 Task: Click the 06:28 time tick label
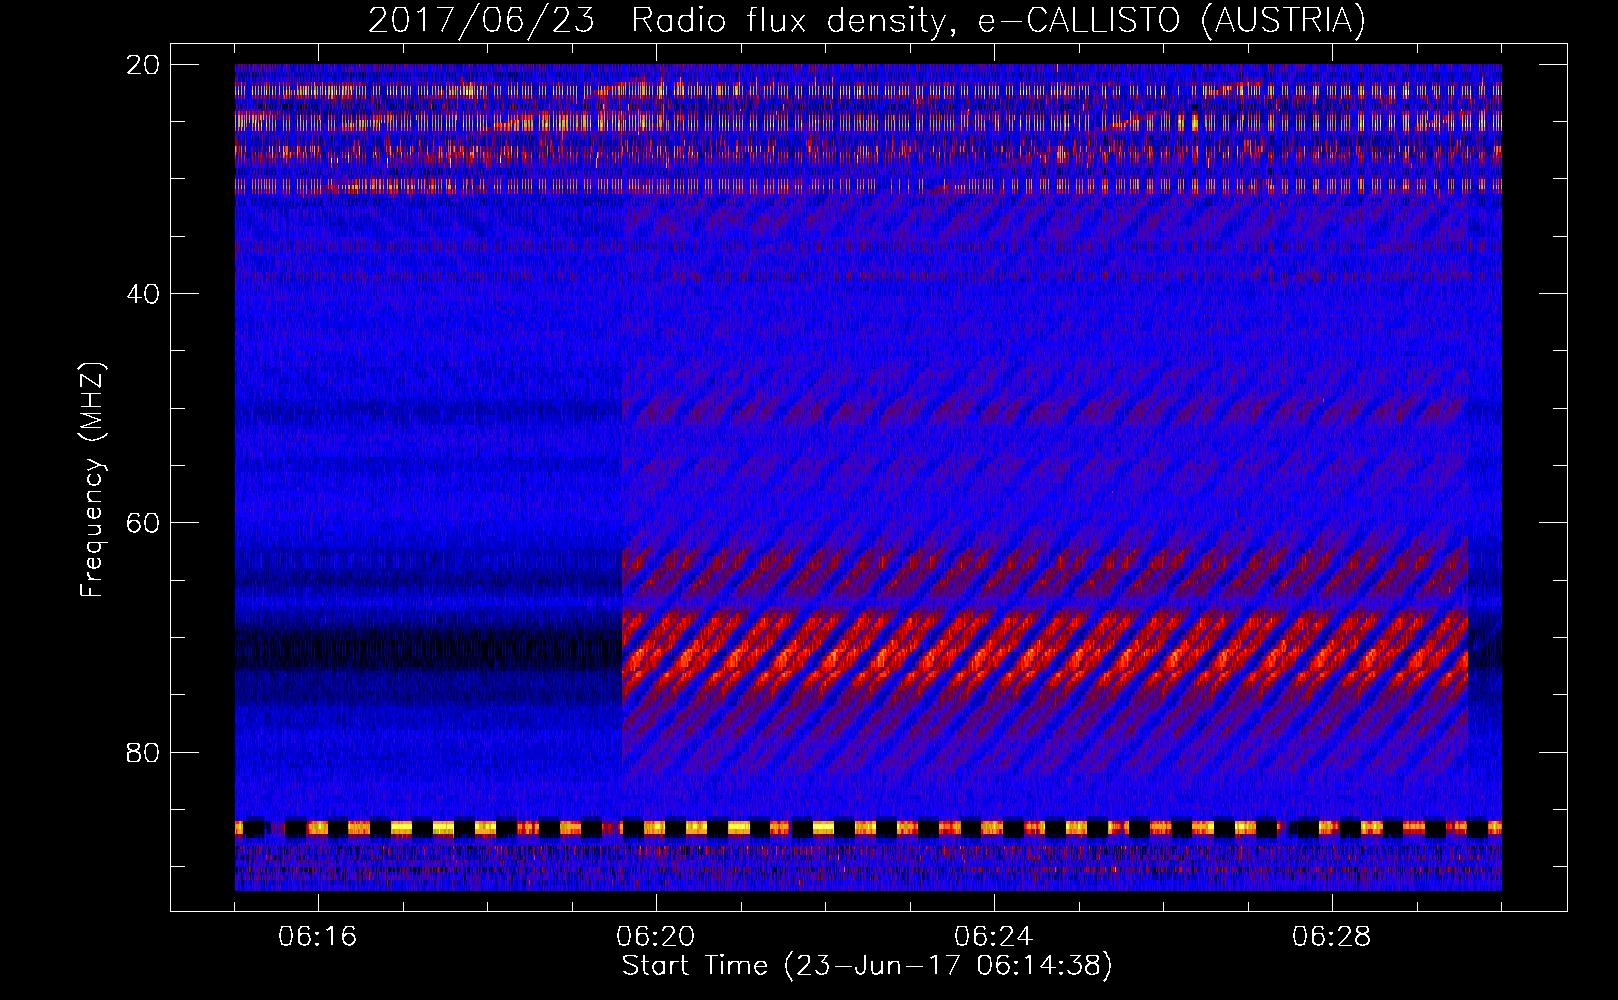(1332, 937)
